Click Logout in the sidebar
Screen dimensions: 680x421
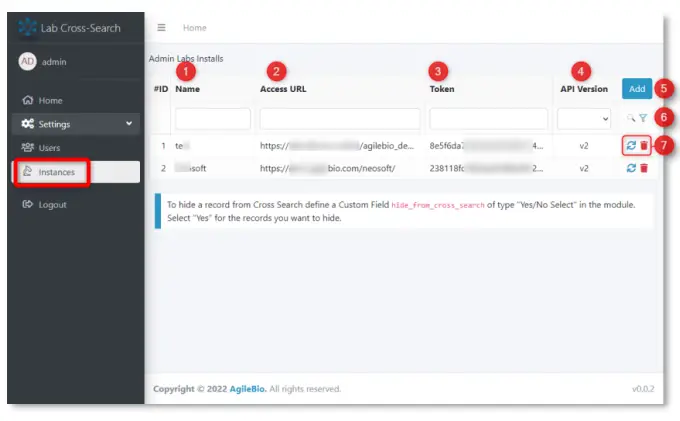coord(76,205)
